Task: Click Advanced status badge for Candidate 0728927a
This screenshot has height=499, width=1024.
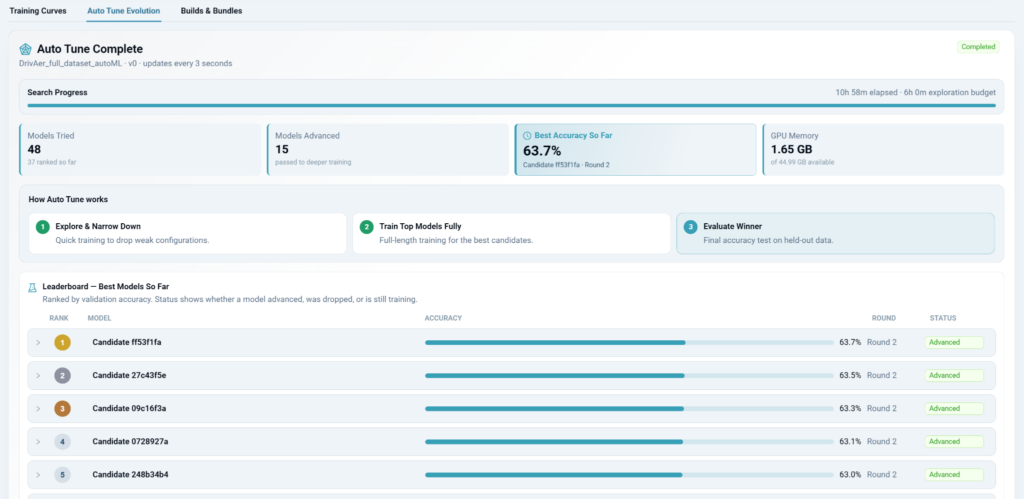Action: [x=954, y=442]
